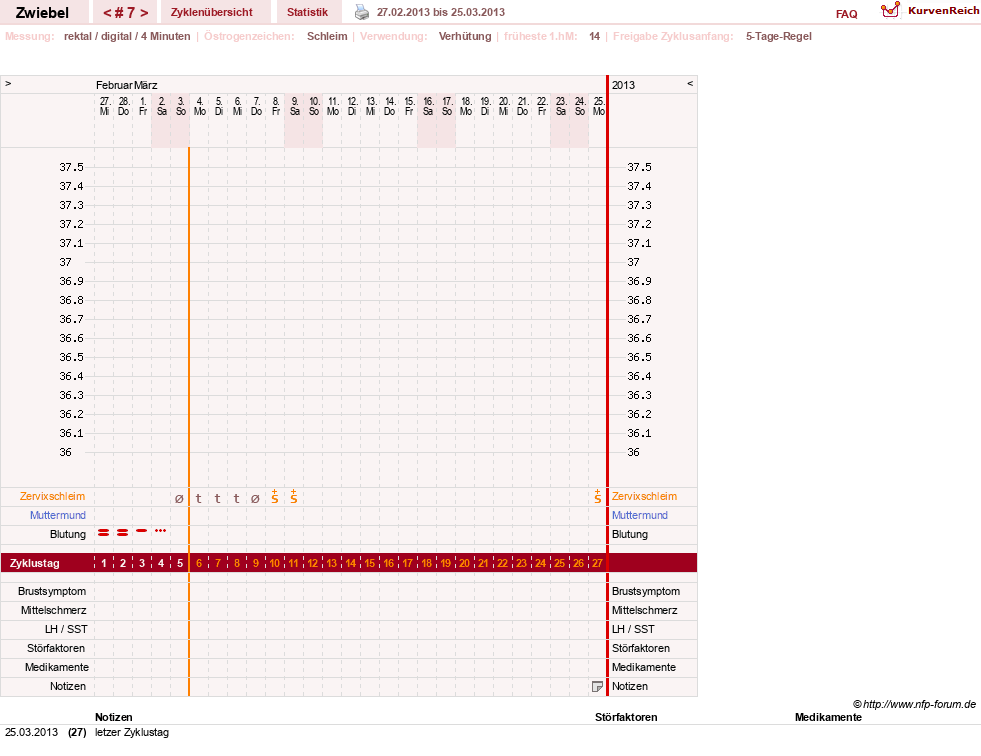
Task: Select cycle day 14 in Zyklustag bar
Action: [350, 563]
